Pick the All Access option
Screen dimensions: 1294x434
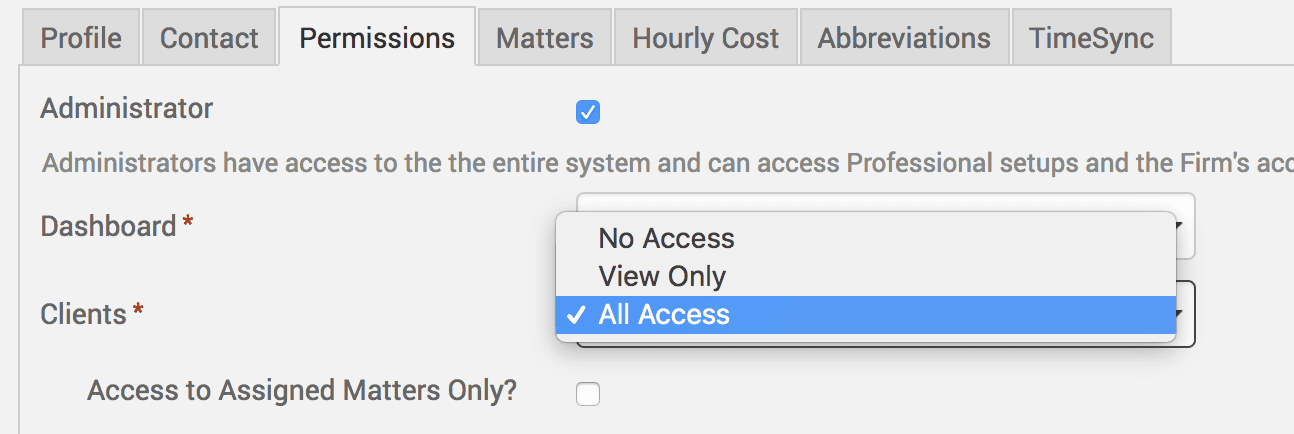click(664, 315)
